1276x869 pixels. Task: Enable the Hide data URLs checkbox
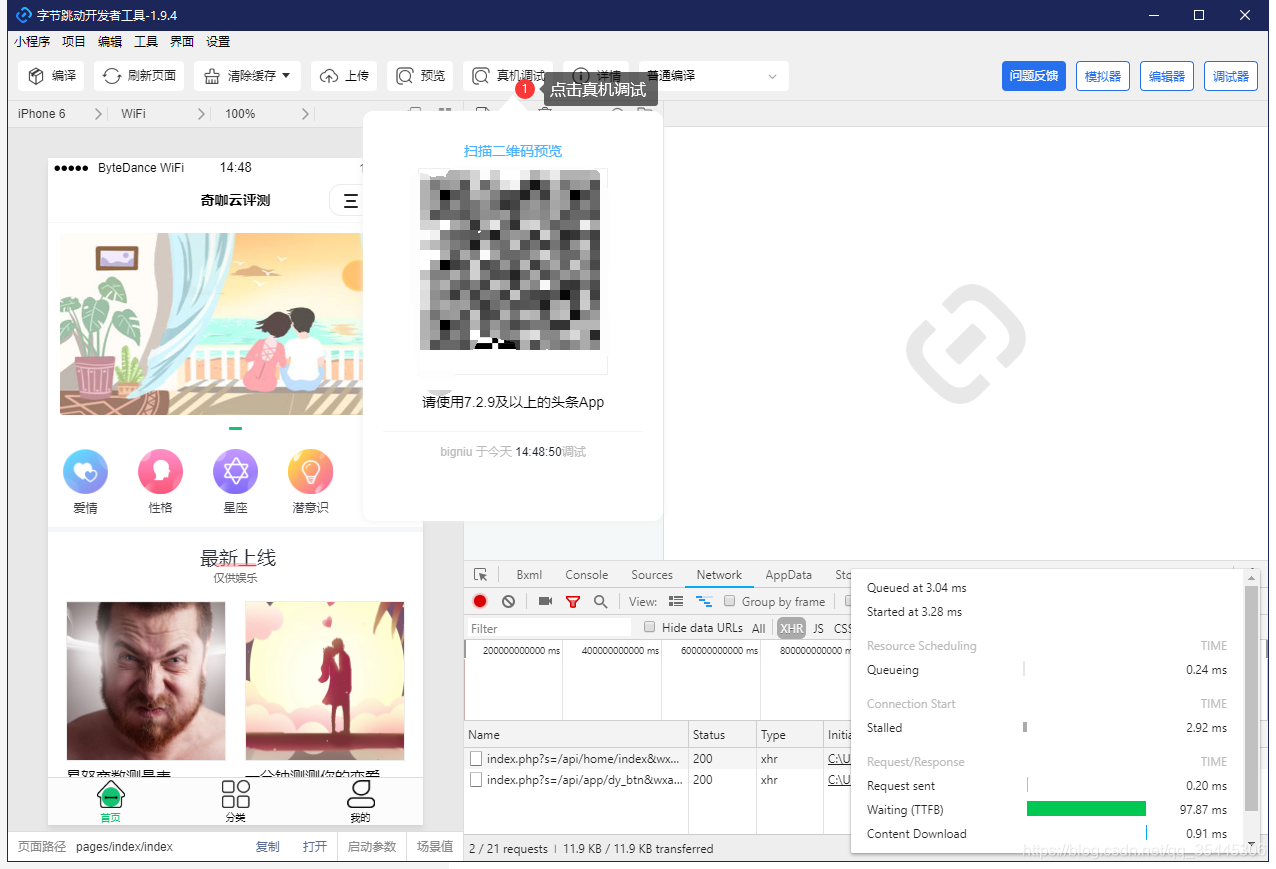(650, 627)
